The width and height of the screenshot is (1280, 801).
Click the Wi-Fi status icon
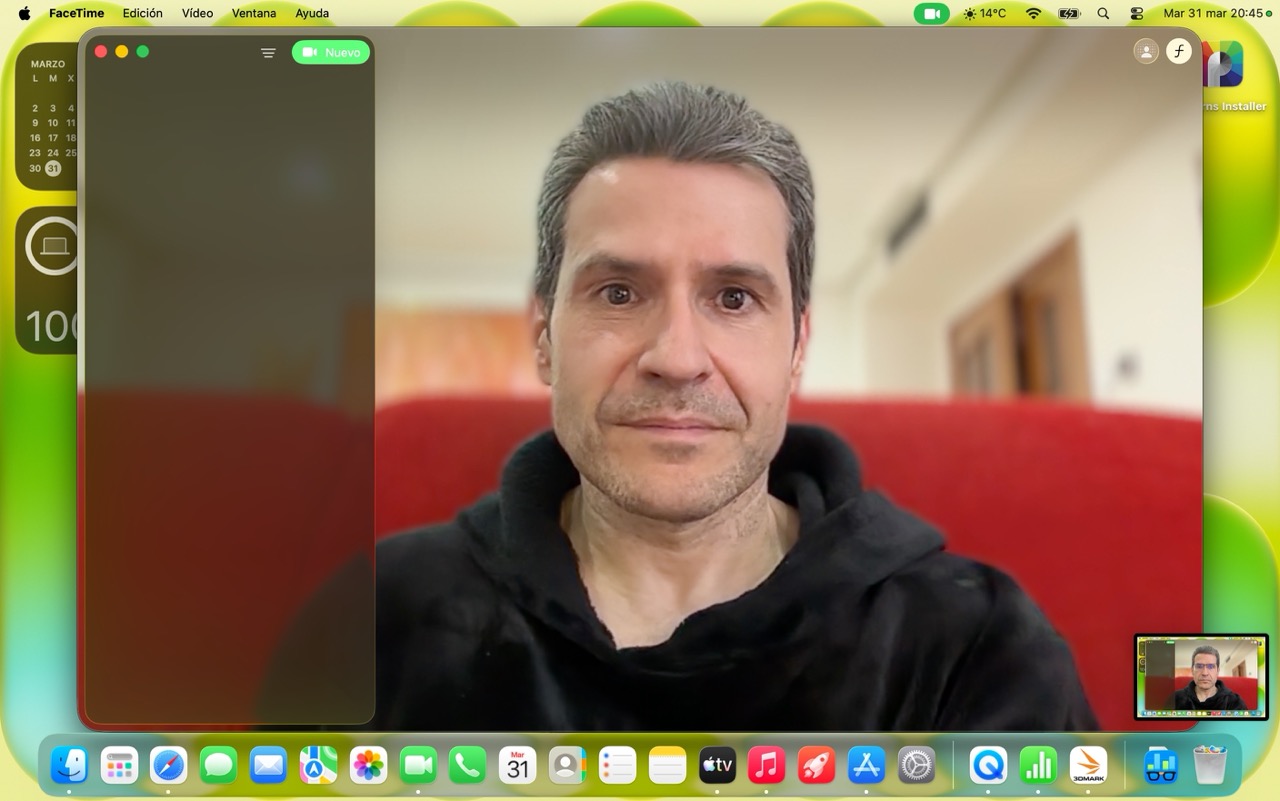(x=1034, y=14)
